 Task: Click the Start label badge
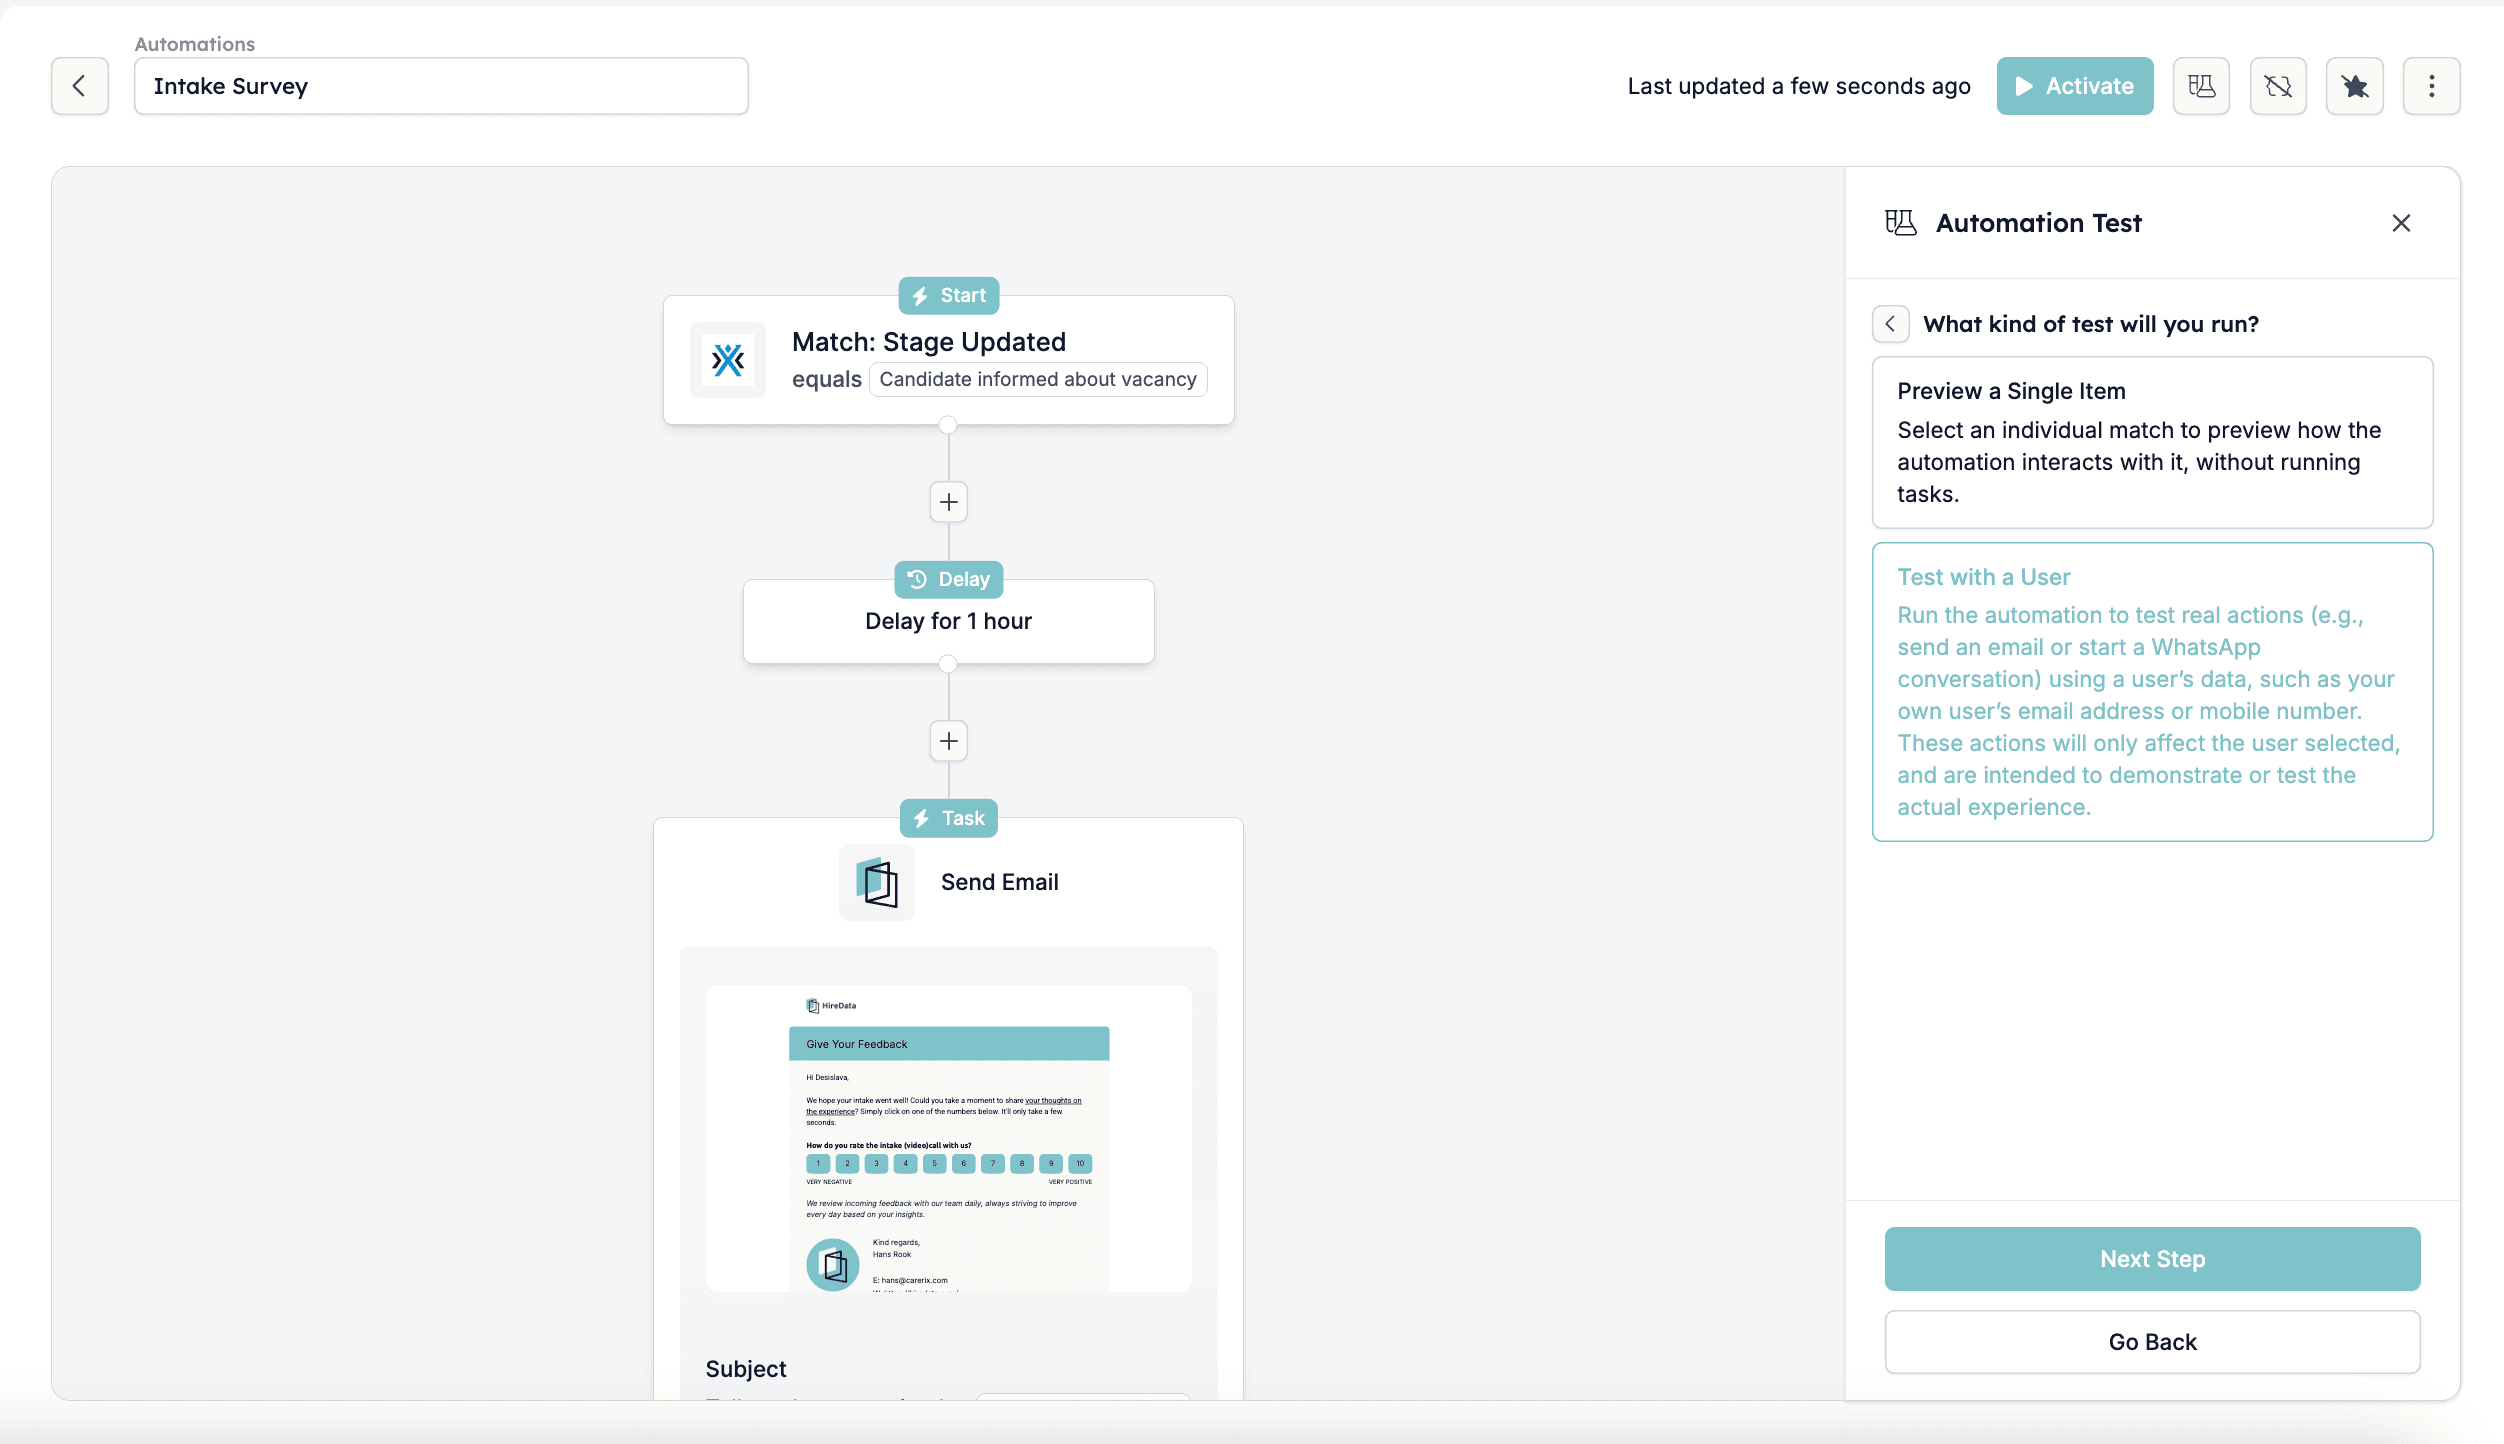(x=949, y=296)
